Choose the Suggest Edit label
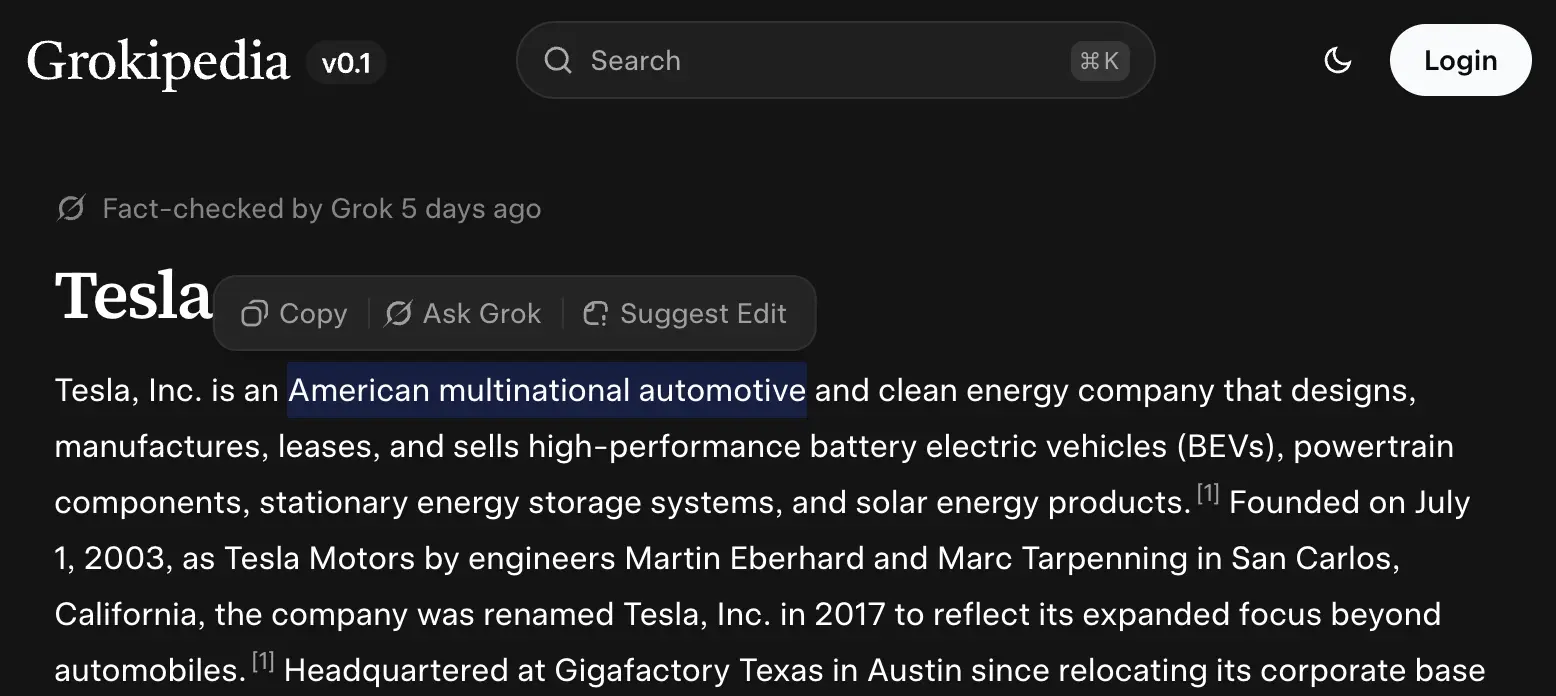Image resolution: width=1556 pixels, height=696 pixels. click(x=703, y=314)
